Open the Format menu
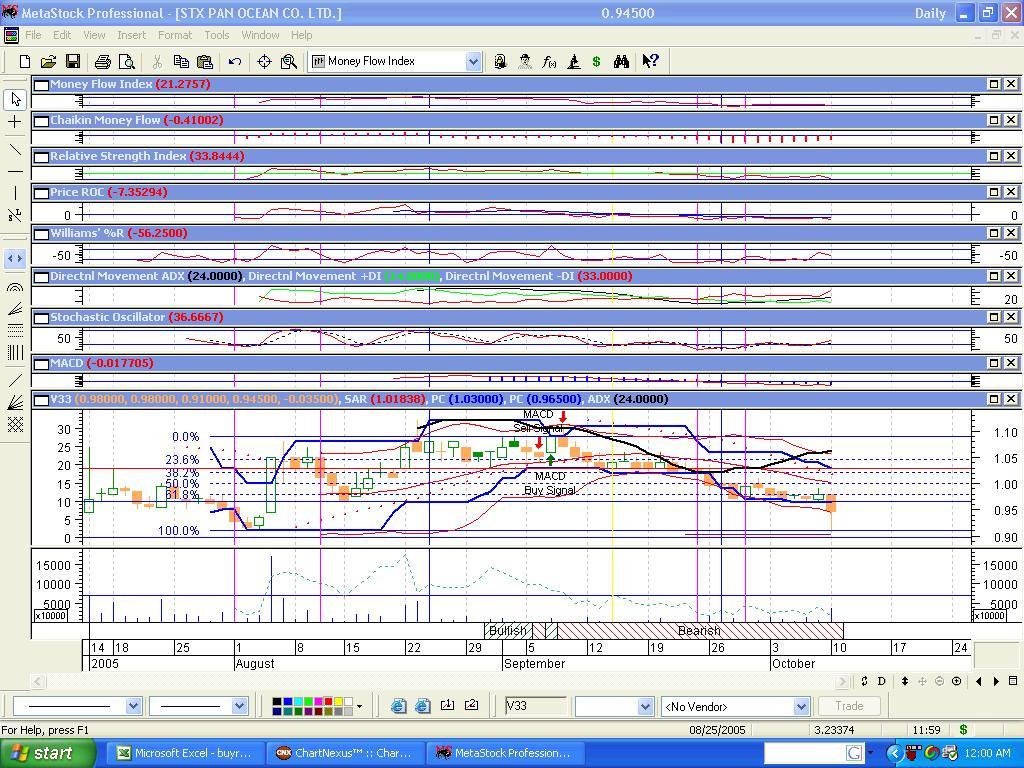The width and height of the screenshot is (1024, 768). (175, 35)
